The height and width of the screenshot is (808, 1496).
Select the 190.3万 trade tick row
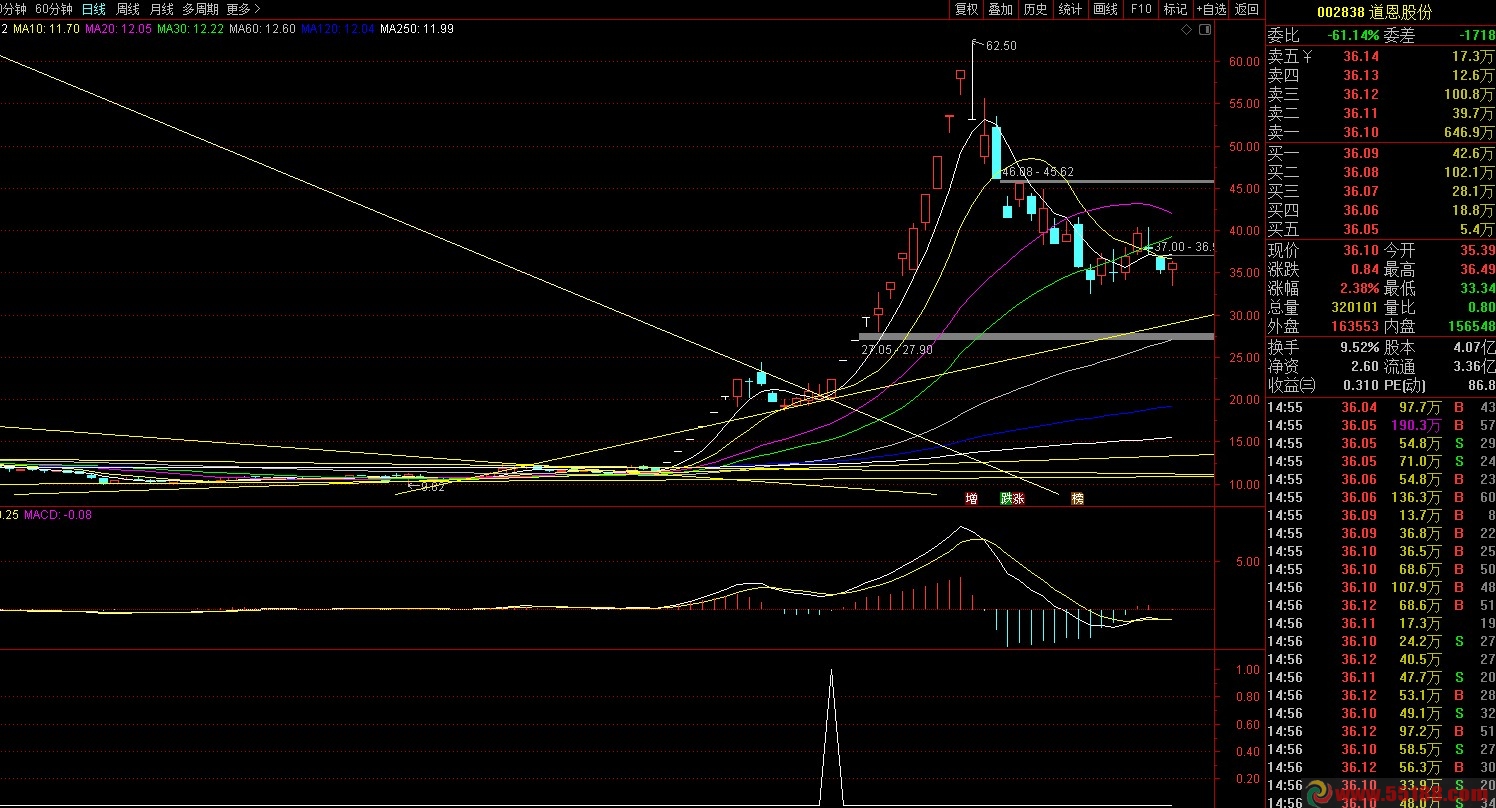(x=1381, y=426)
